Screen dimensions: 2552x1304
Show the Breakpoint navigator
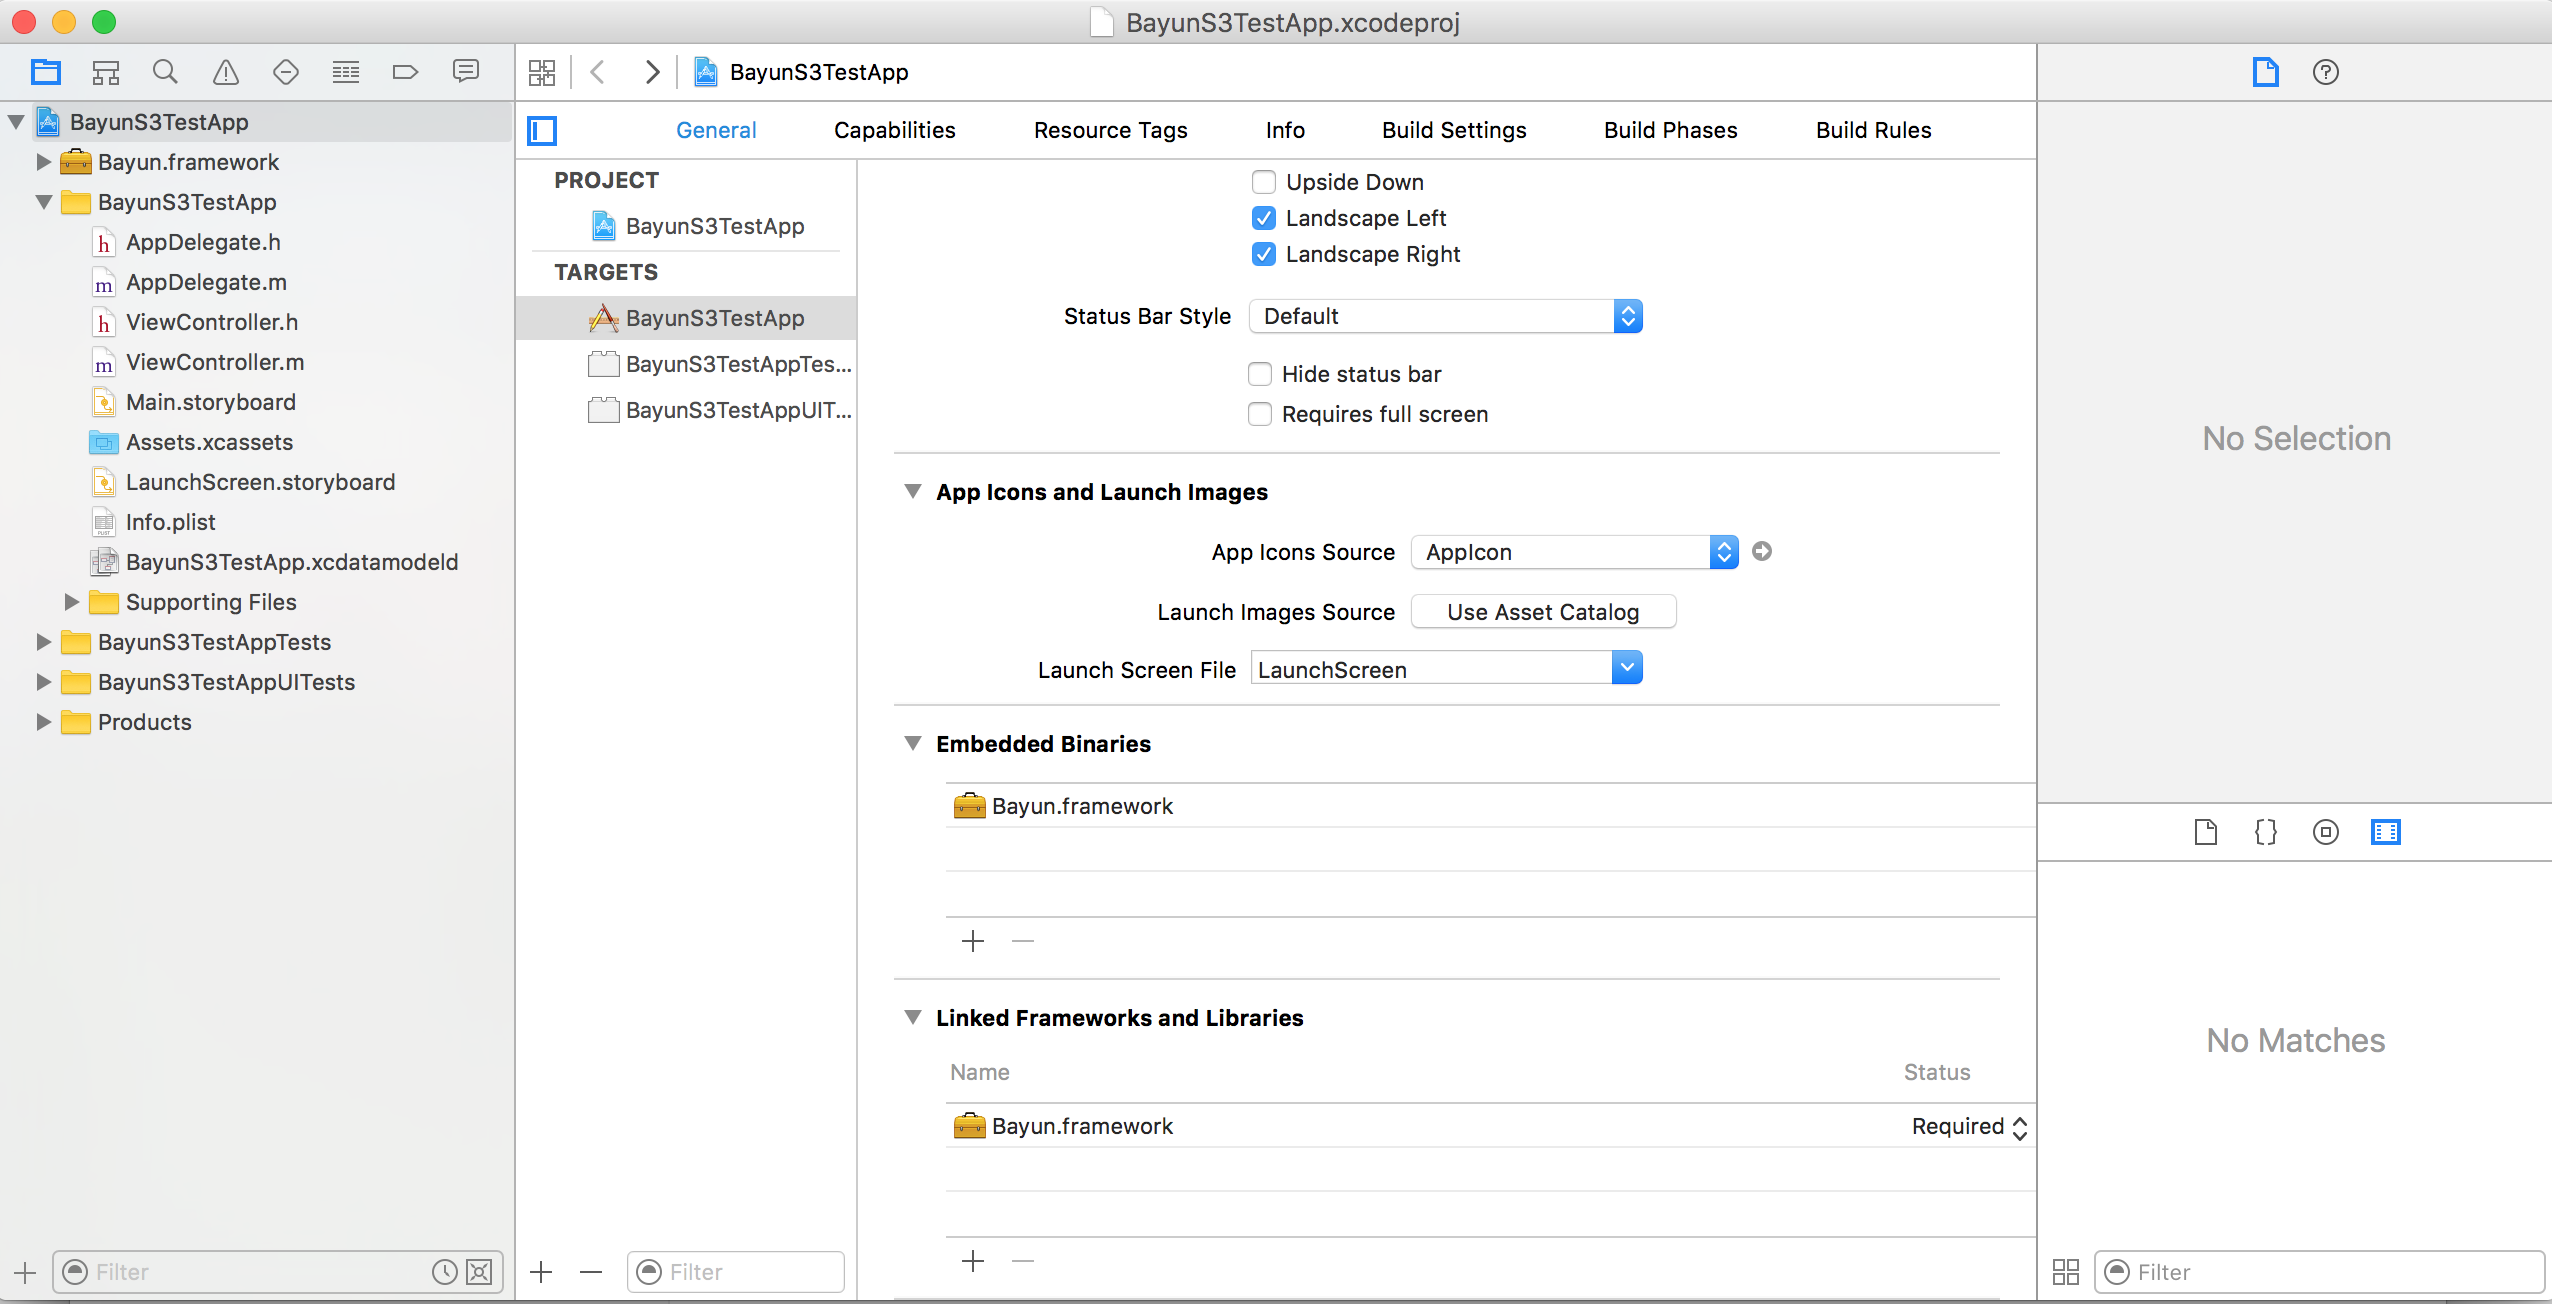[x=405, y=72]
